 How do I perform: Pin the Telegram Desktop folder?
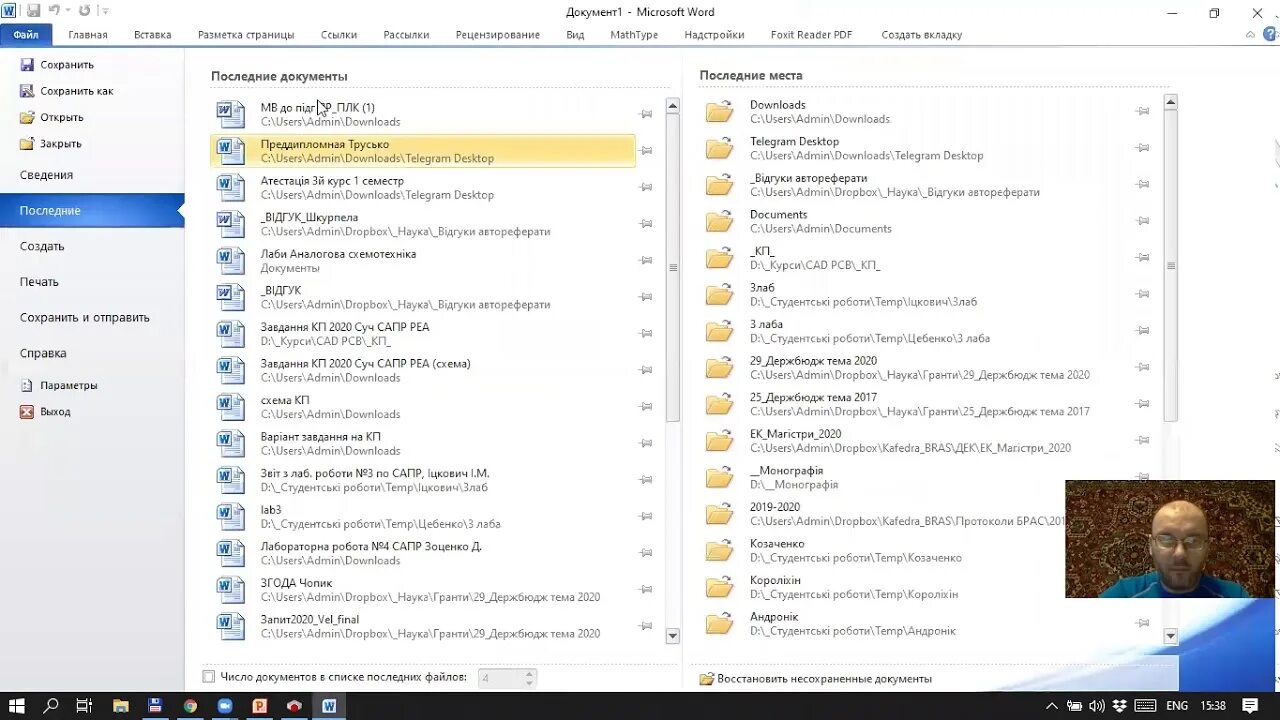pyautogui.click(x=1143, y=148)
